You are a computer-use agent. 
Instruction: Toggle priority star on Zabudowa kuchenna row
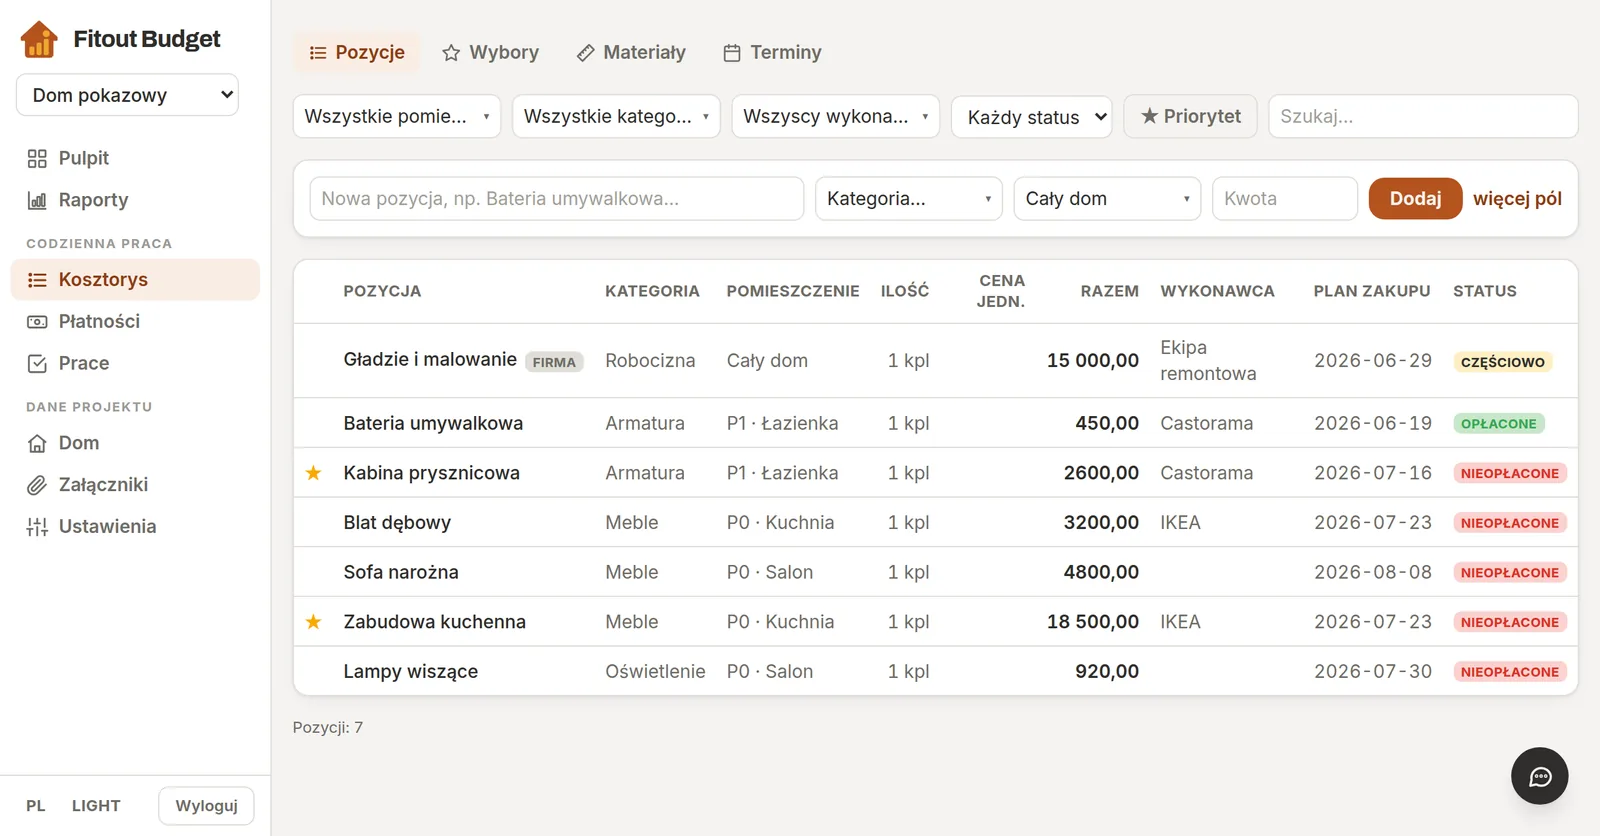(x=314, y=621)
